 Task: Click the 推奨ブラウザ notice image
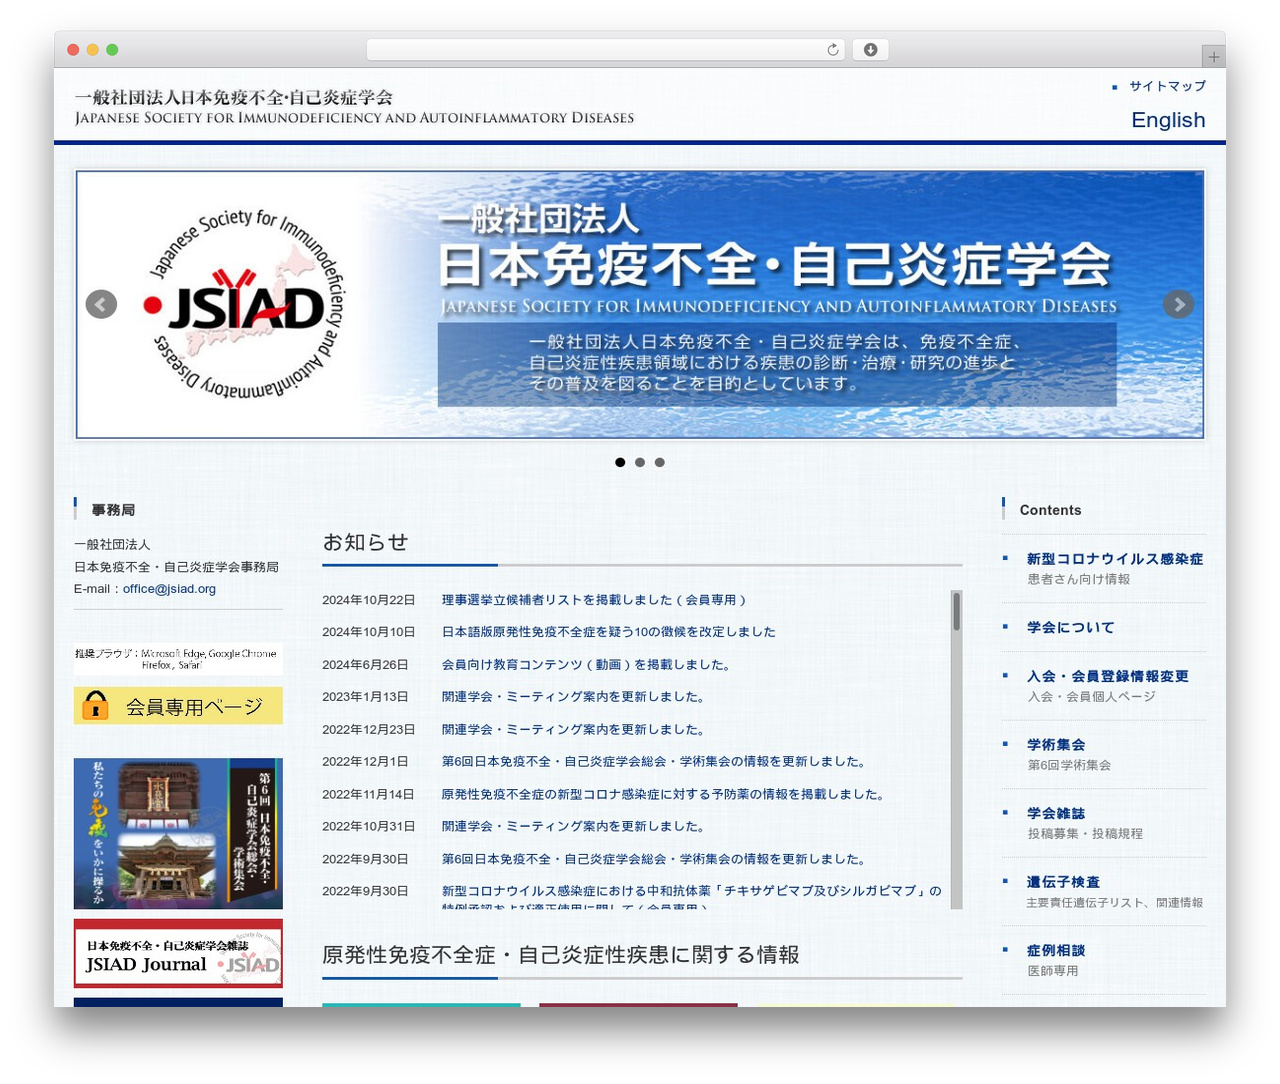[x=178, y=659]
